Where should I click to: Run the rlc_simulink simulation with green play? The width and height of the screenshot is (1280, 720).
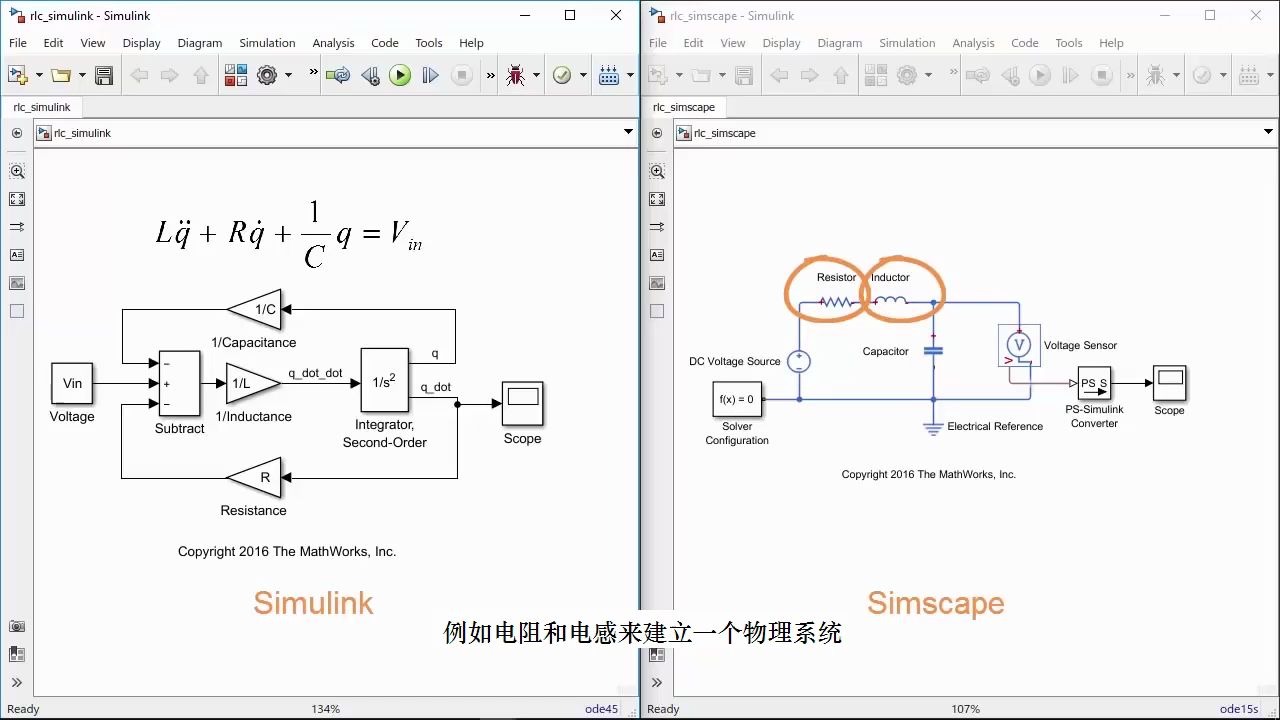pos(400,75)
